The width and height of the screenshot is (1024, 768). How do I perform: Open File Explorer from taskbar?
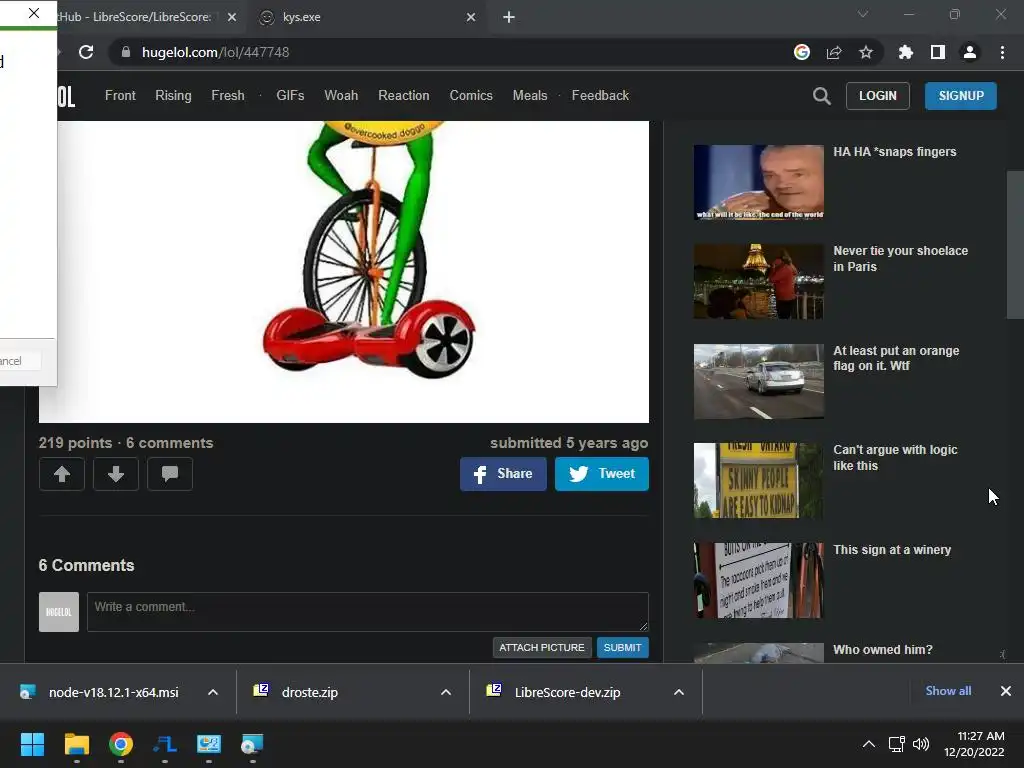pyautogui.click(x=76, y=744)
